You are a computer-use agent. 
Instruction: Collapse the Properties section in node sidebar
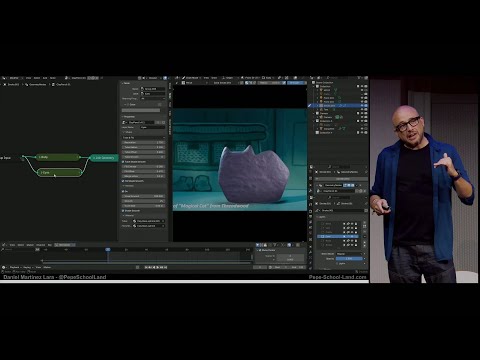129,117
